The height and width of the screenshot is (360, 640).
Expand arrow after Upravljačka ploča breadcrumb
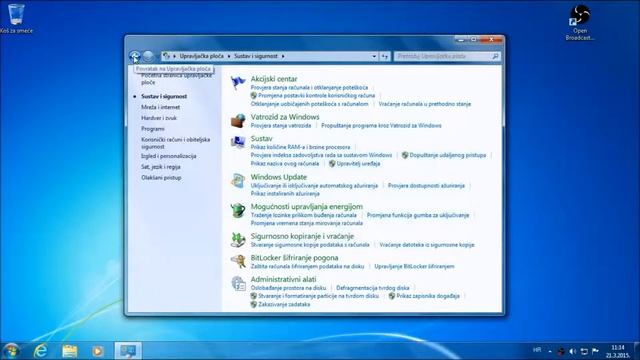[x=229, y=56]
